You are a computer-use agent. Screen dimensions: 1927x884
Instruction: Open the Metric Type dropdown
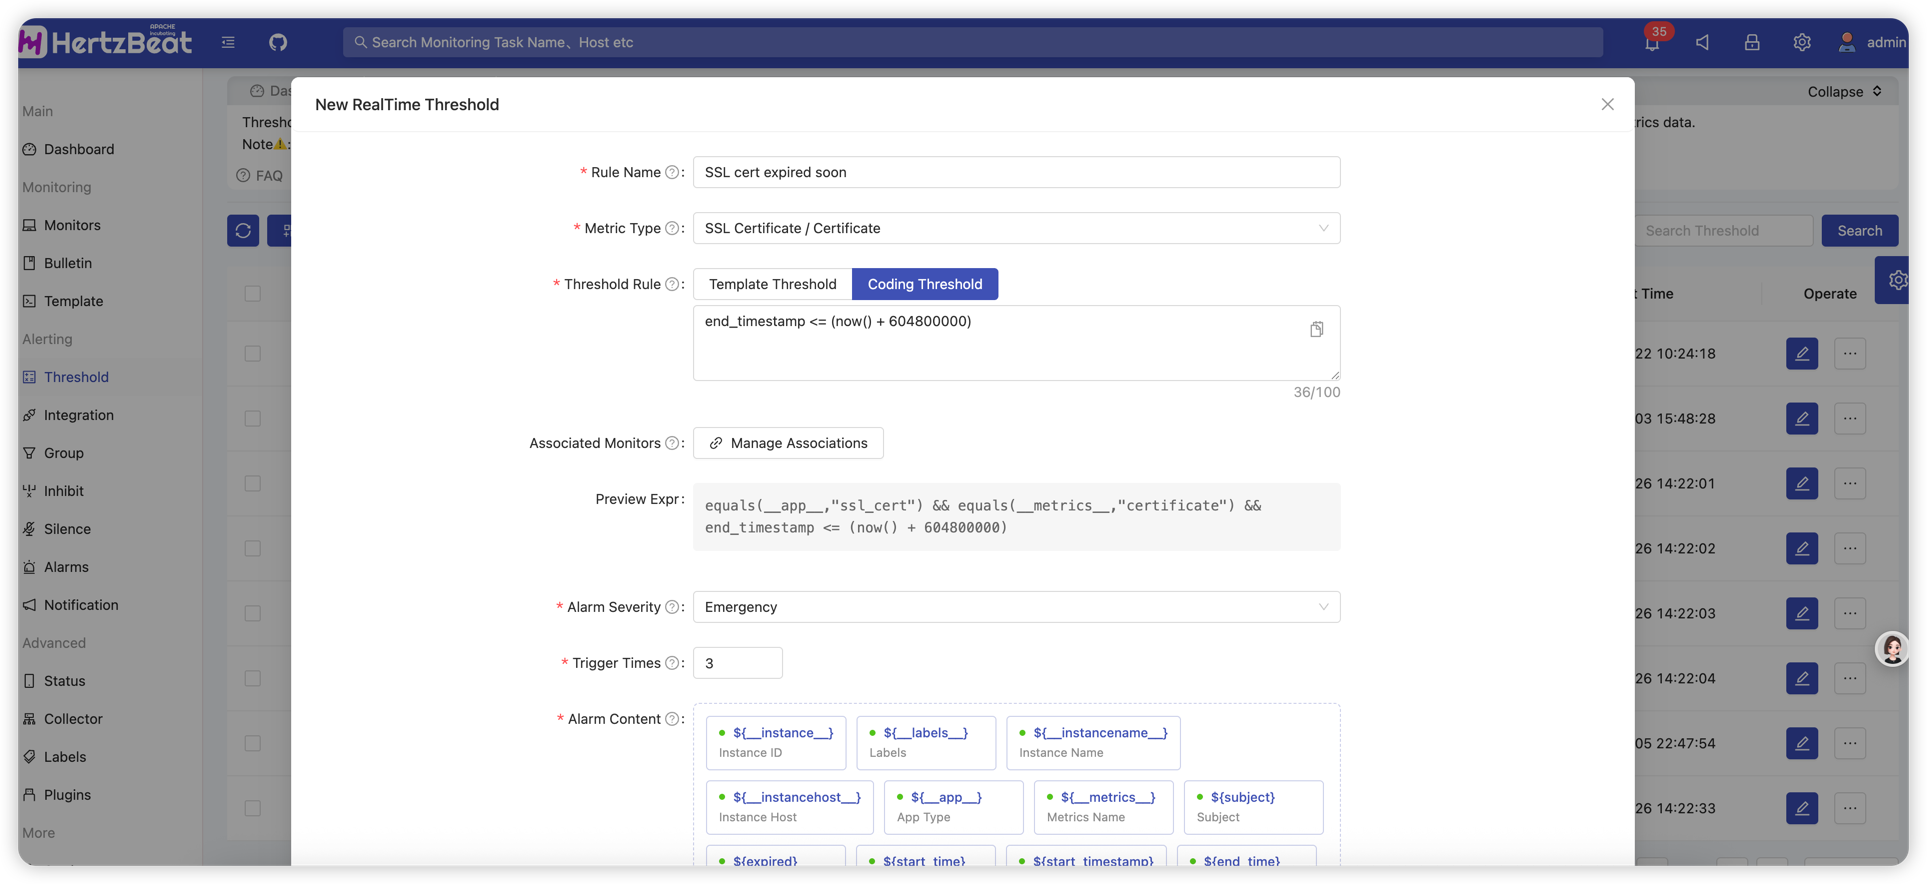tap(1016, 229)
